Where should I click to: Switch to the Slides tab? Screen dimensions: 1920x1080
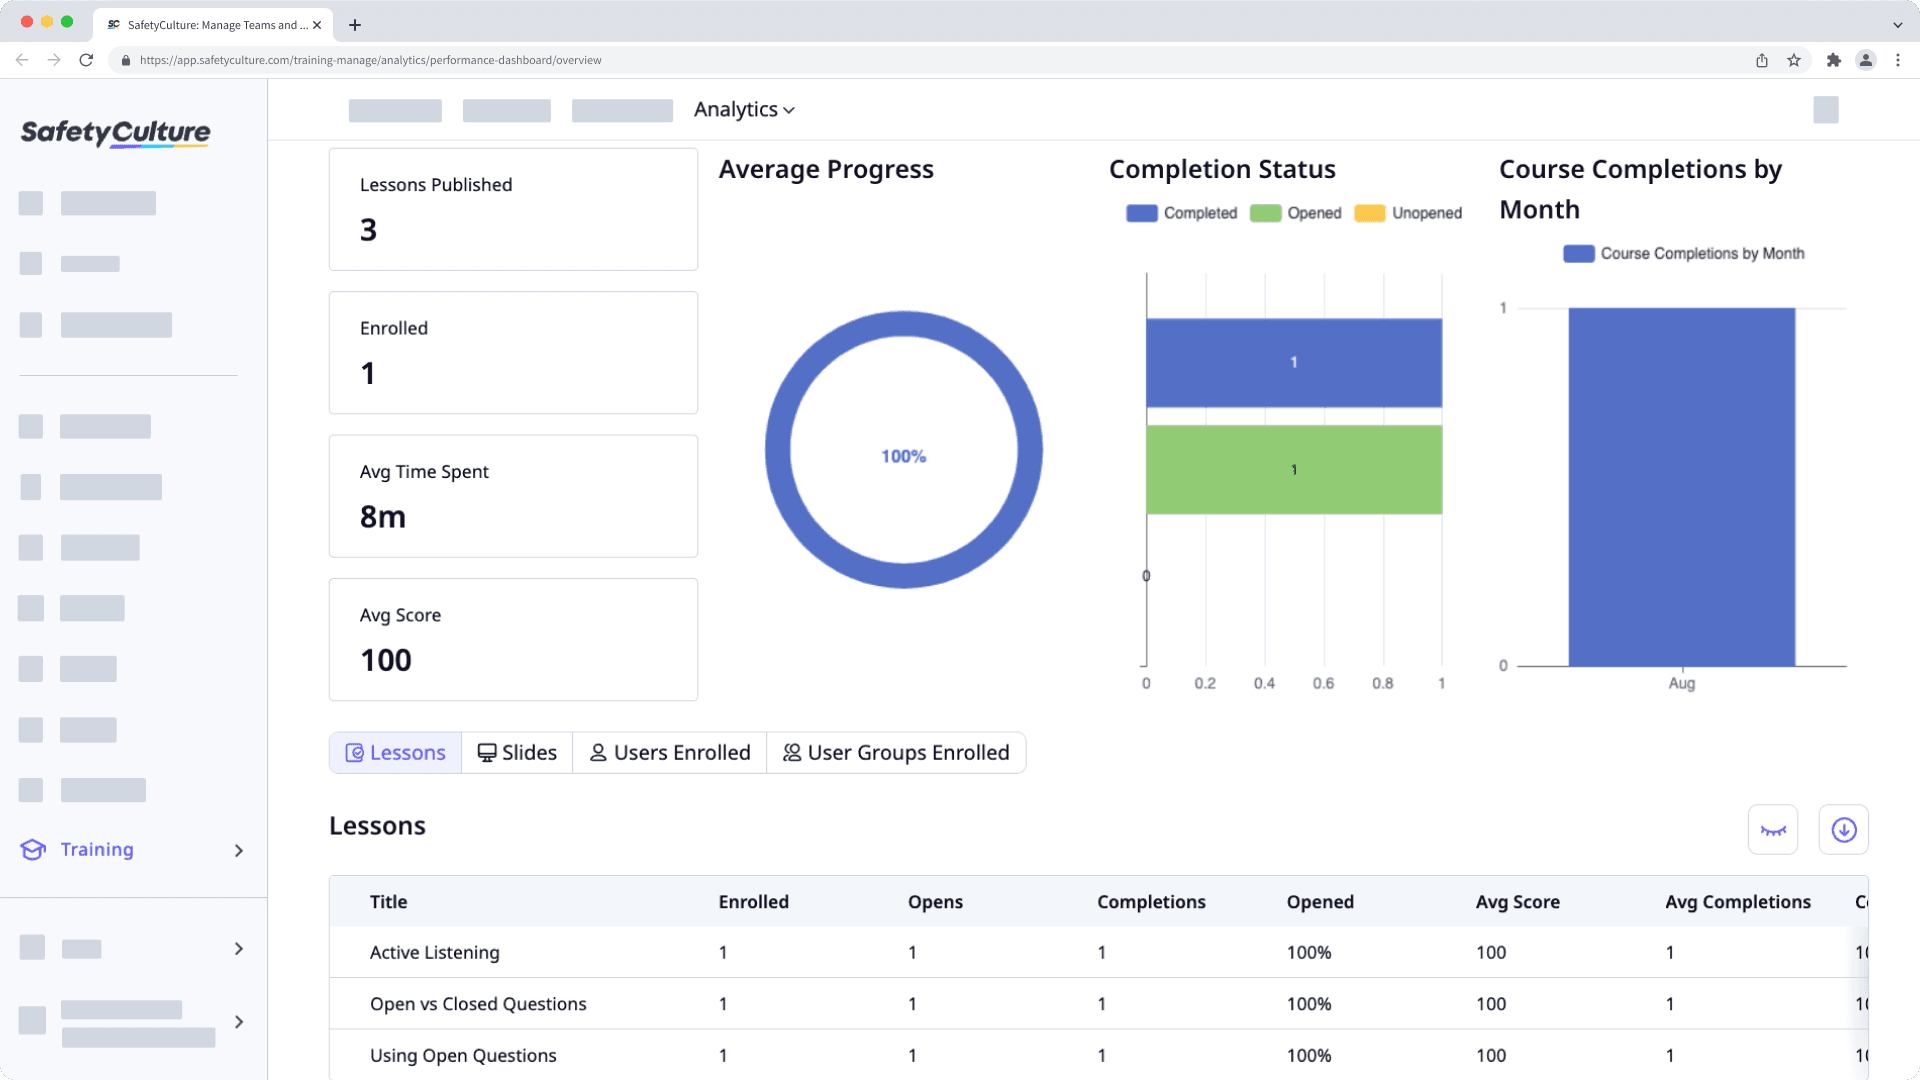click(517, 753)
